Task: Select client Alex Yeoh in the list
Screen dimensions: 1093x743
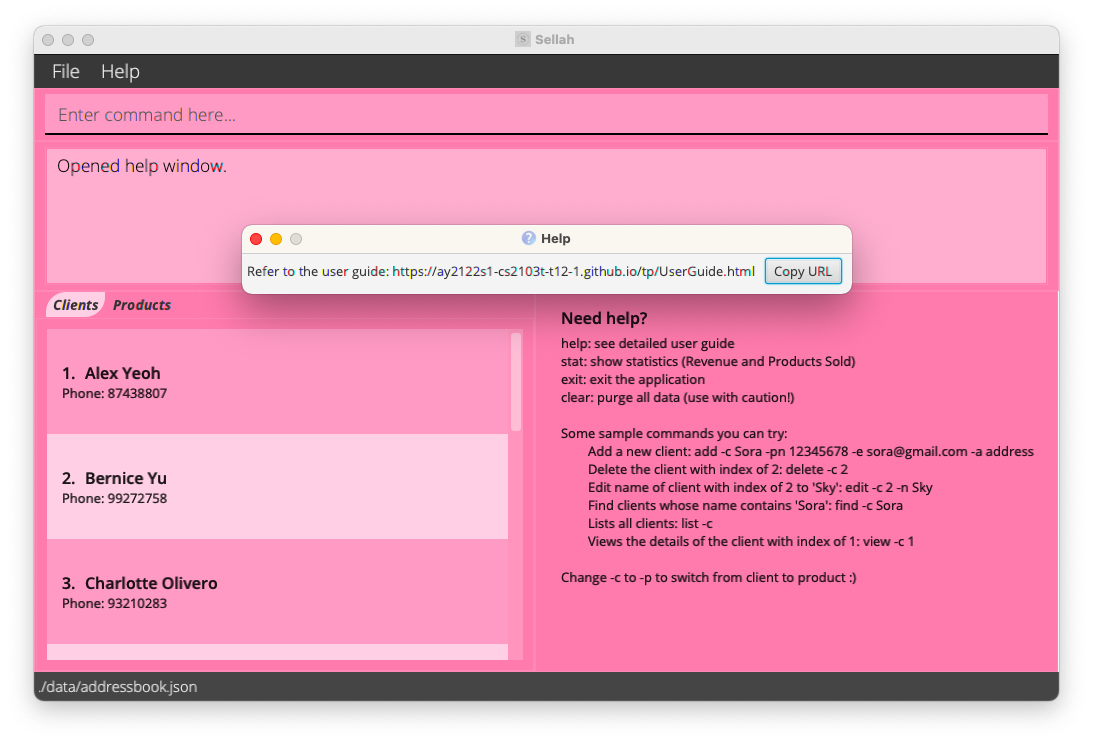Action: pyautogui.click(x=277, y=382)
